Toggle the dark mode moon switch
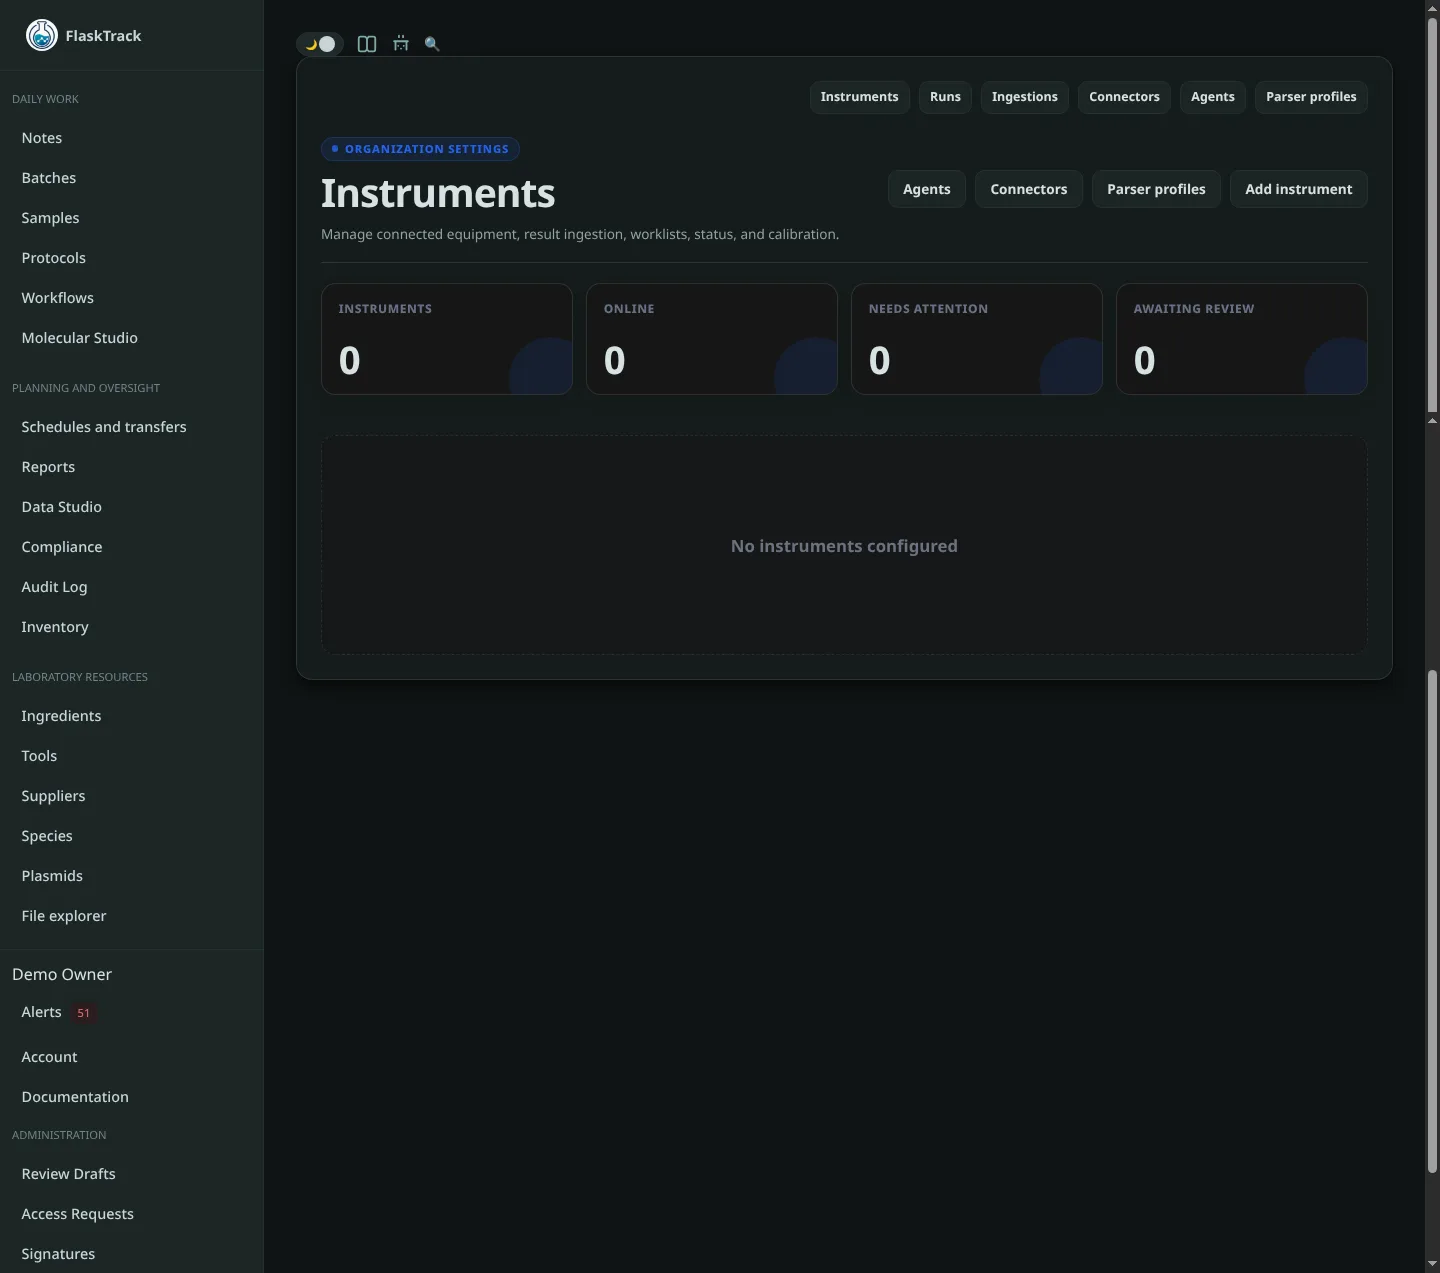 click(x=320, y=44)
